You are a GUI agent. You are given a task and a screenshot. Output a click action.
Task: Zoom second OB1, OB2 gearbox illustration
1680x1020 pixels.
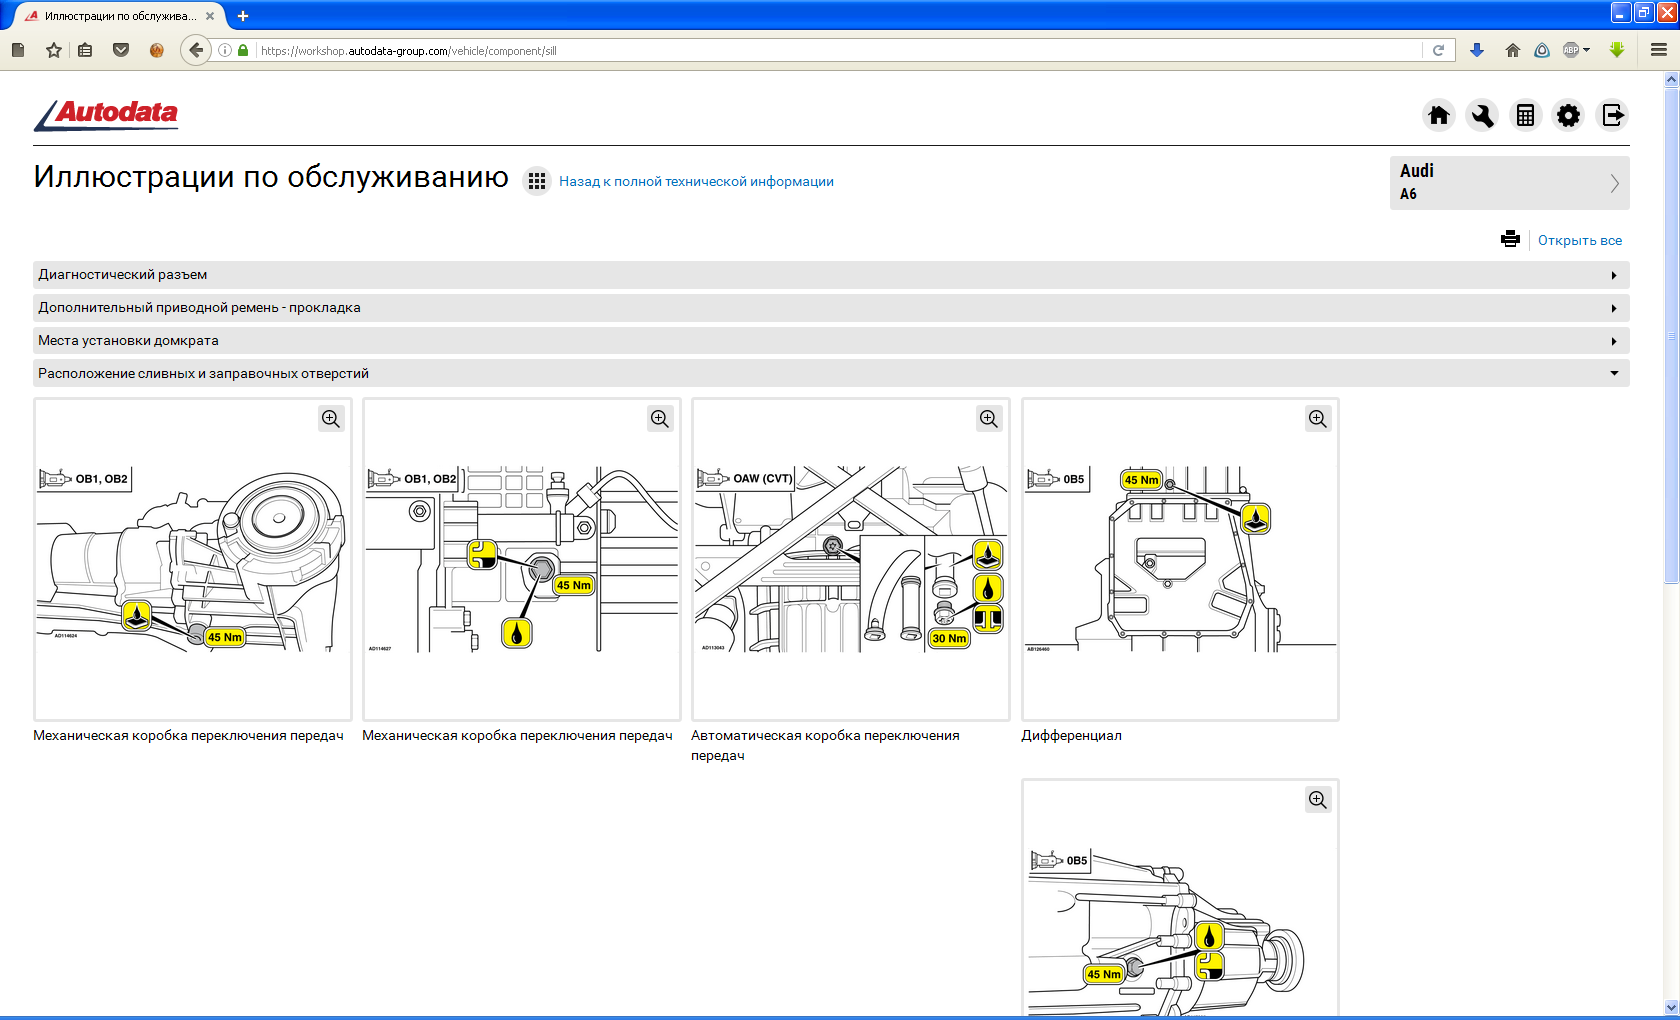(x=660, y=419)
